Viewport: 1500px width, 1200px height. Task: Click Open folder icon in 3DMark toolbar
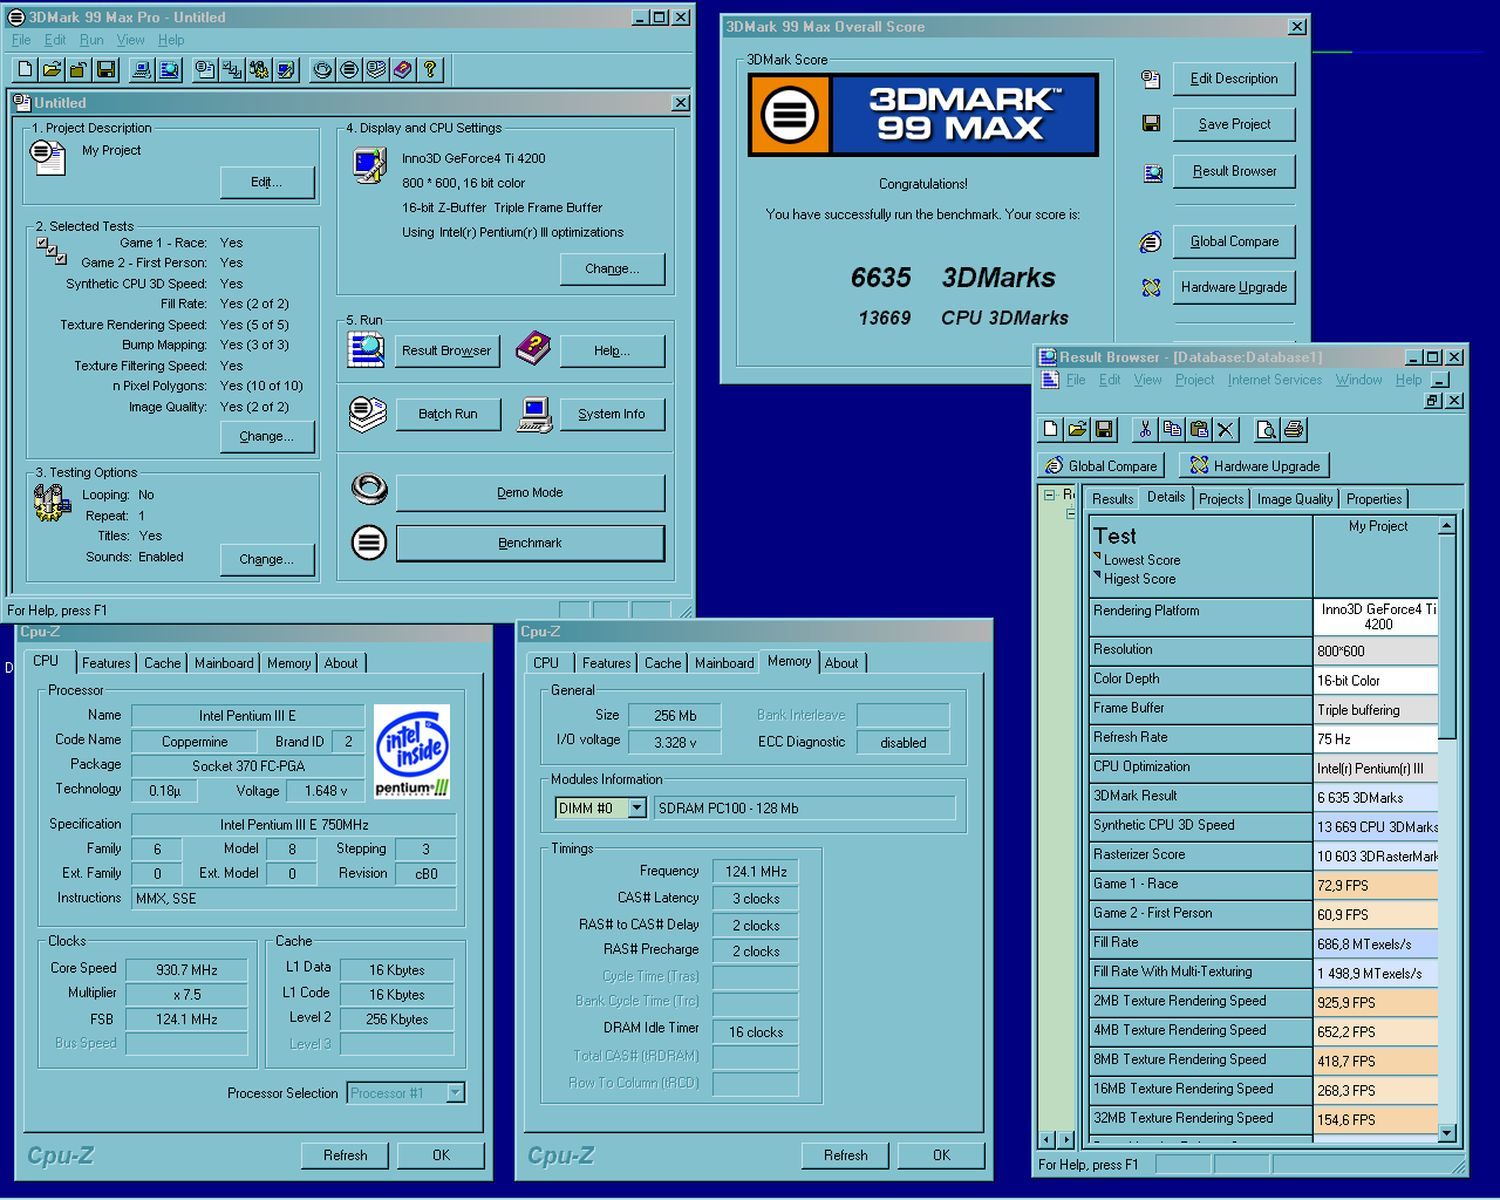pyautogui.click(x=52, y=70)
